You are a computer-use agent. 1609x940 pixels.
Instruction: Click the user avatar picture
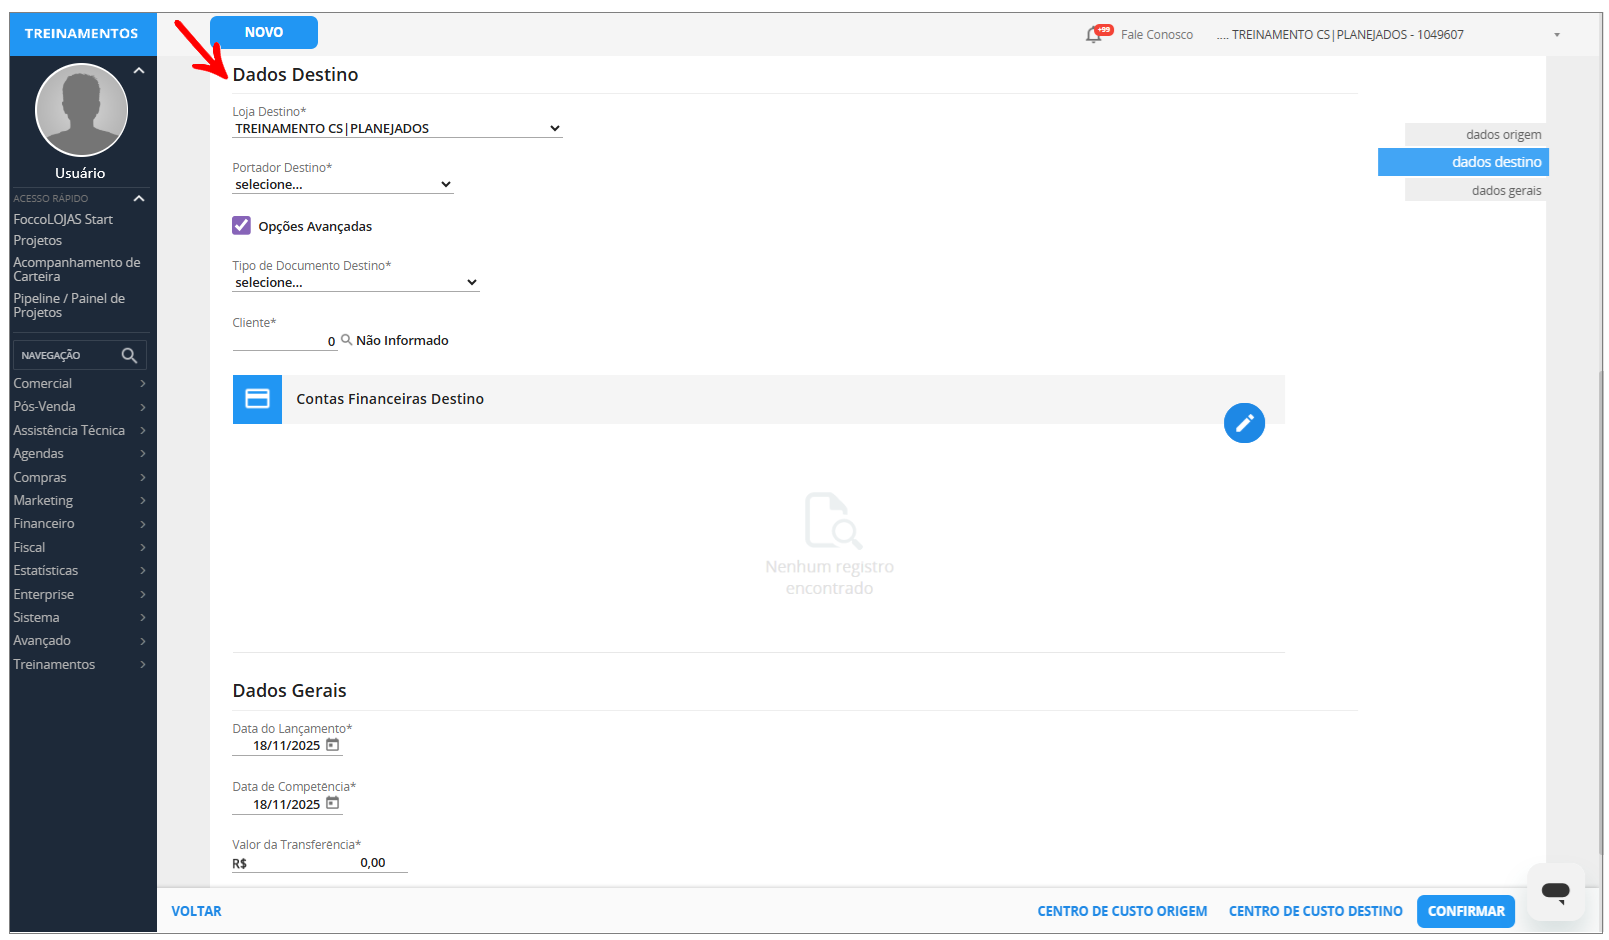coord(81,110)
